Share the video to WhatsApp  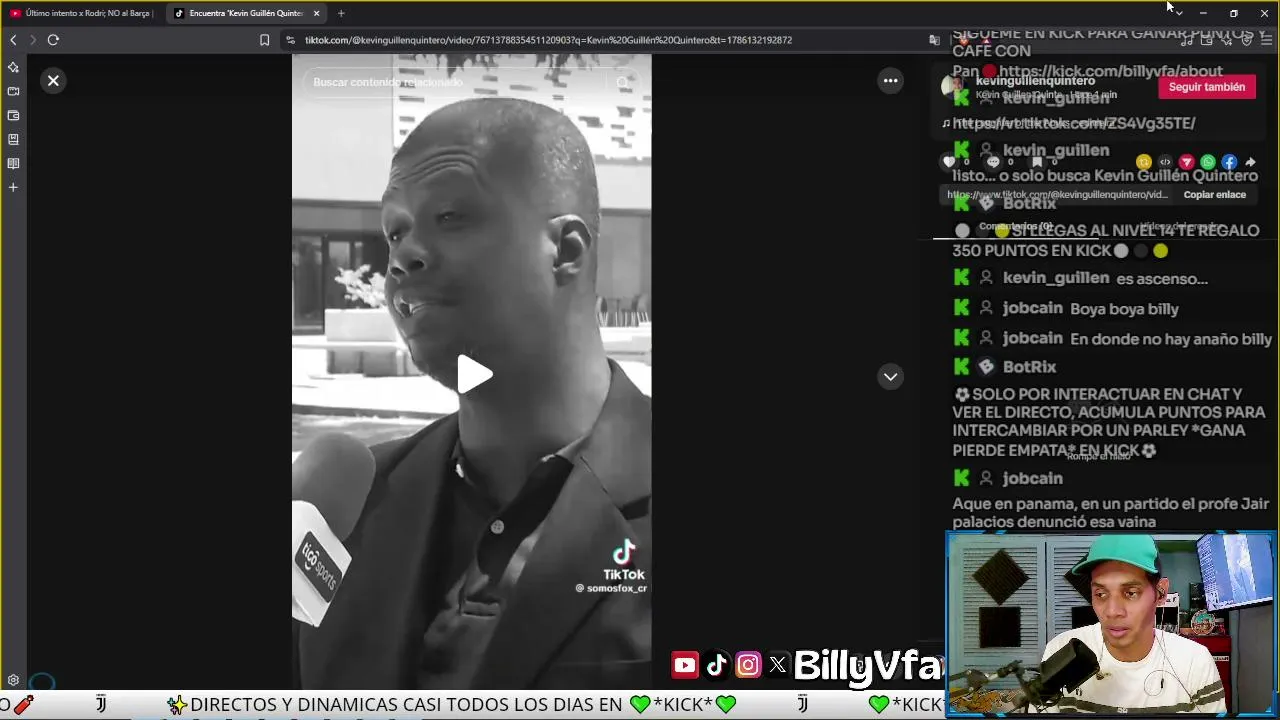[x=1208, y=162]
